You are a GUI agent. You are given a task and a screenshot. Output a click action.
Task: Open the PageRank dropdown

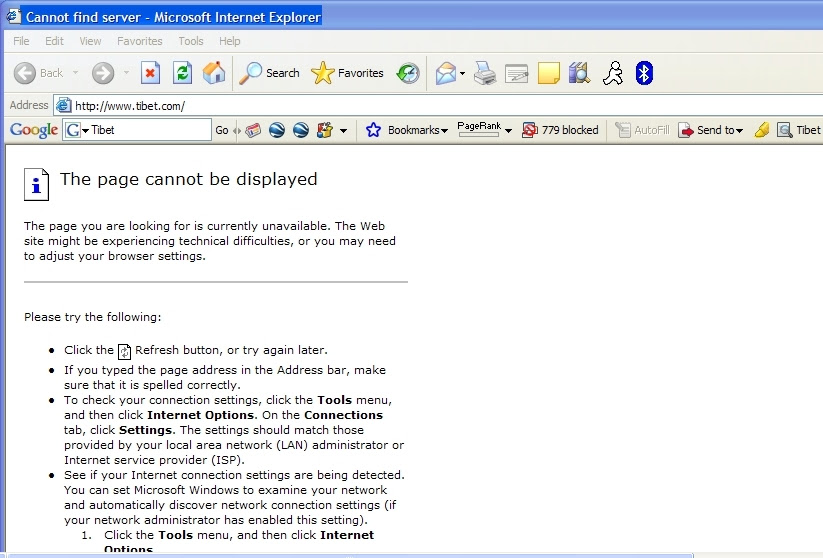508,131
